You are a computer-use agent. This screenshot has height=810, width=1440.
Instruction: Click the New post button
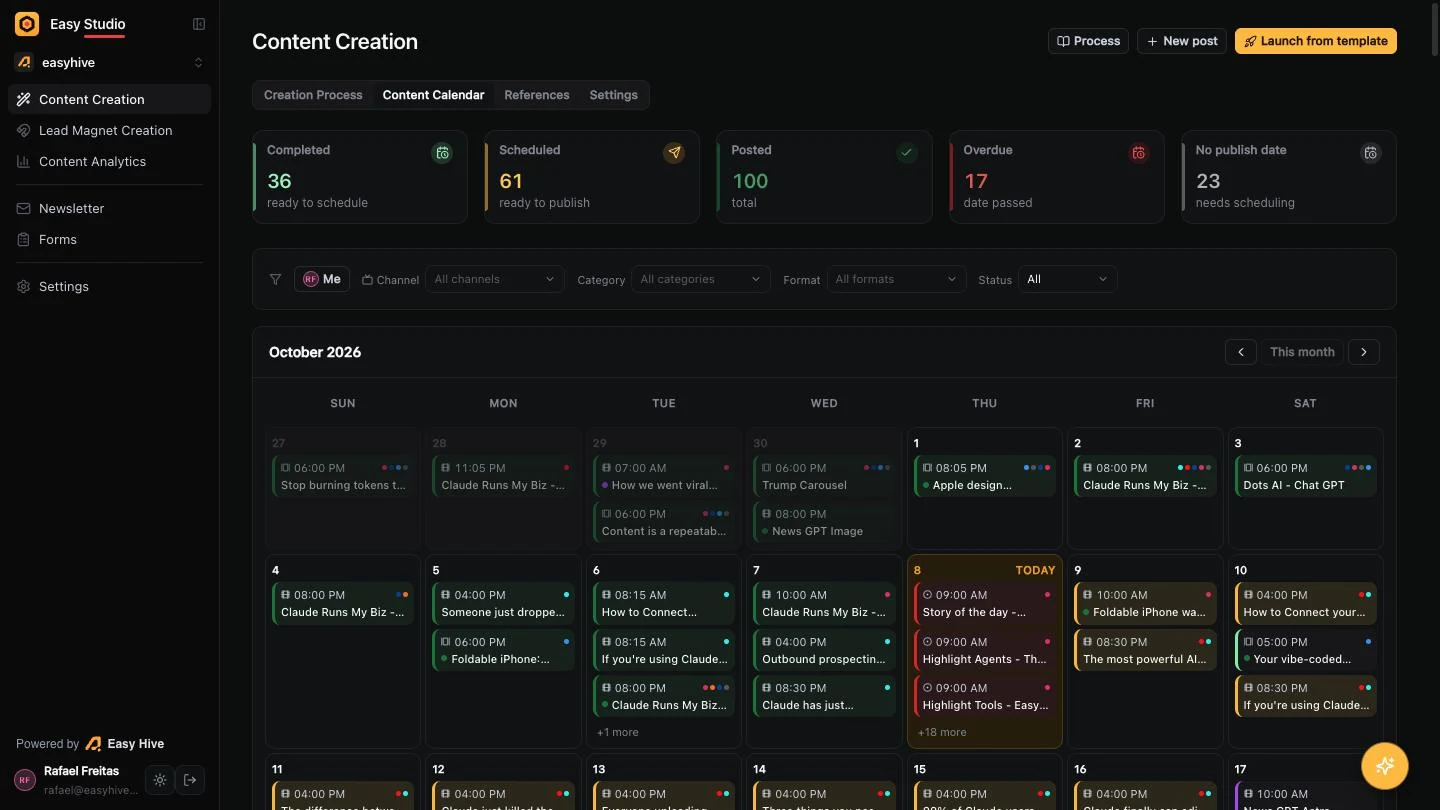(1182, 41)
